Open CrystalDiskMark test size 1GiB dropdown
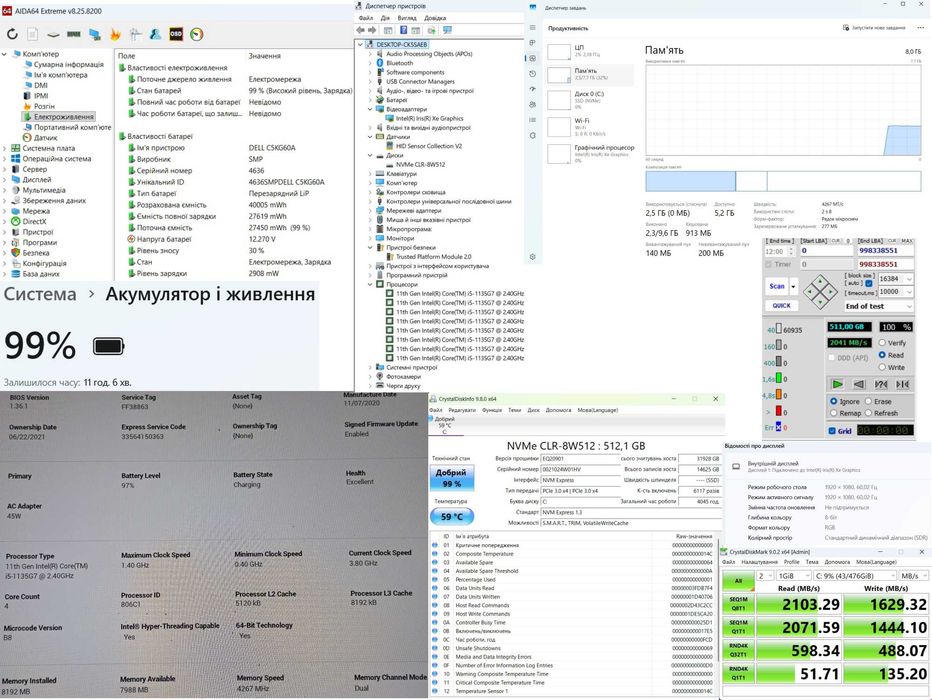 pos(794,576)
